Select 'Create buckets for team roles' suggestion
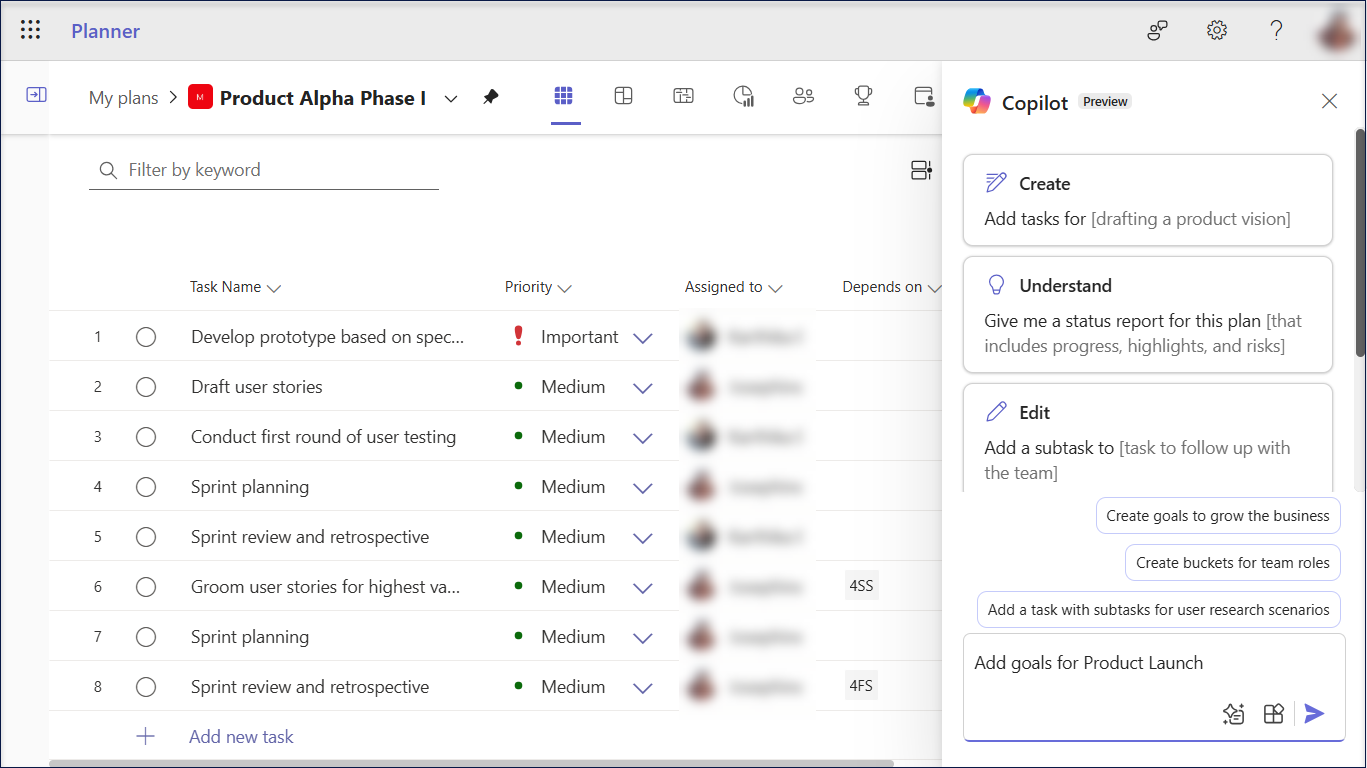 point(1232,562)
